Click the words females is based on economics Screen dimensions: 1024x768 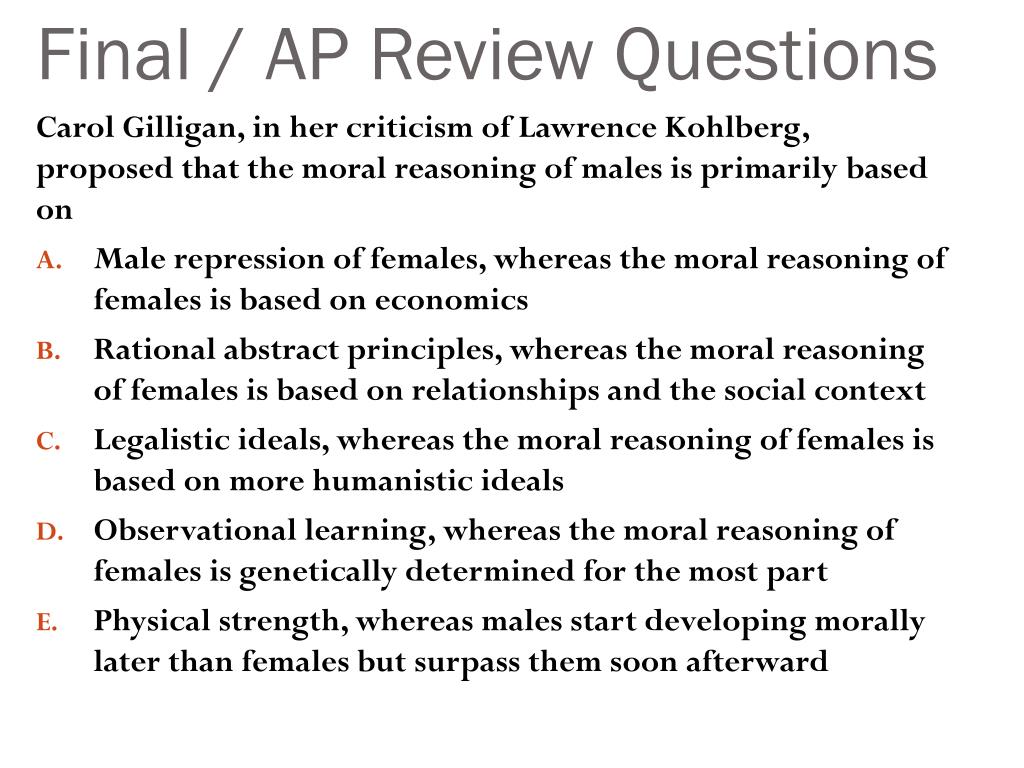(x=311, y=300)
